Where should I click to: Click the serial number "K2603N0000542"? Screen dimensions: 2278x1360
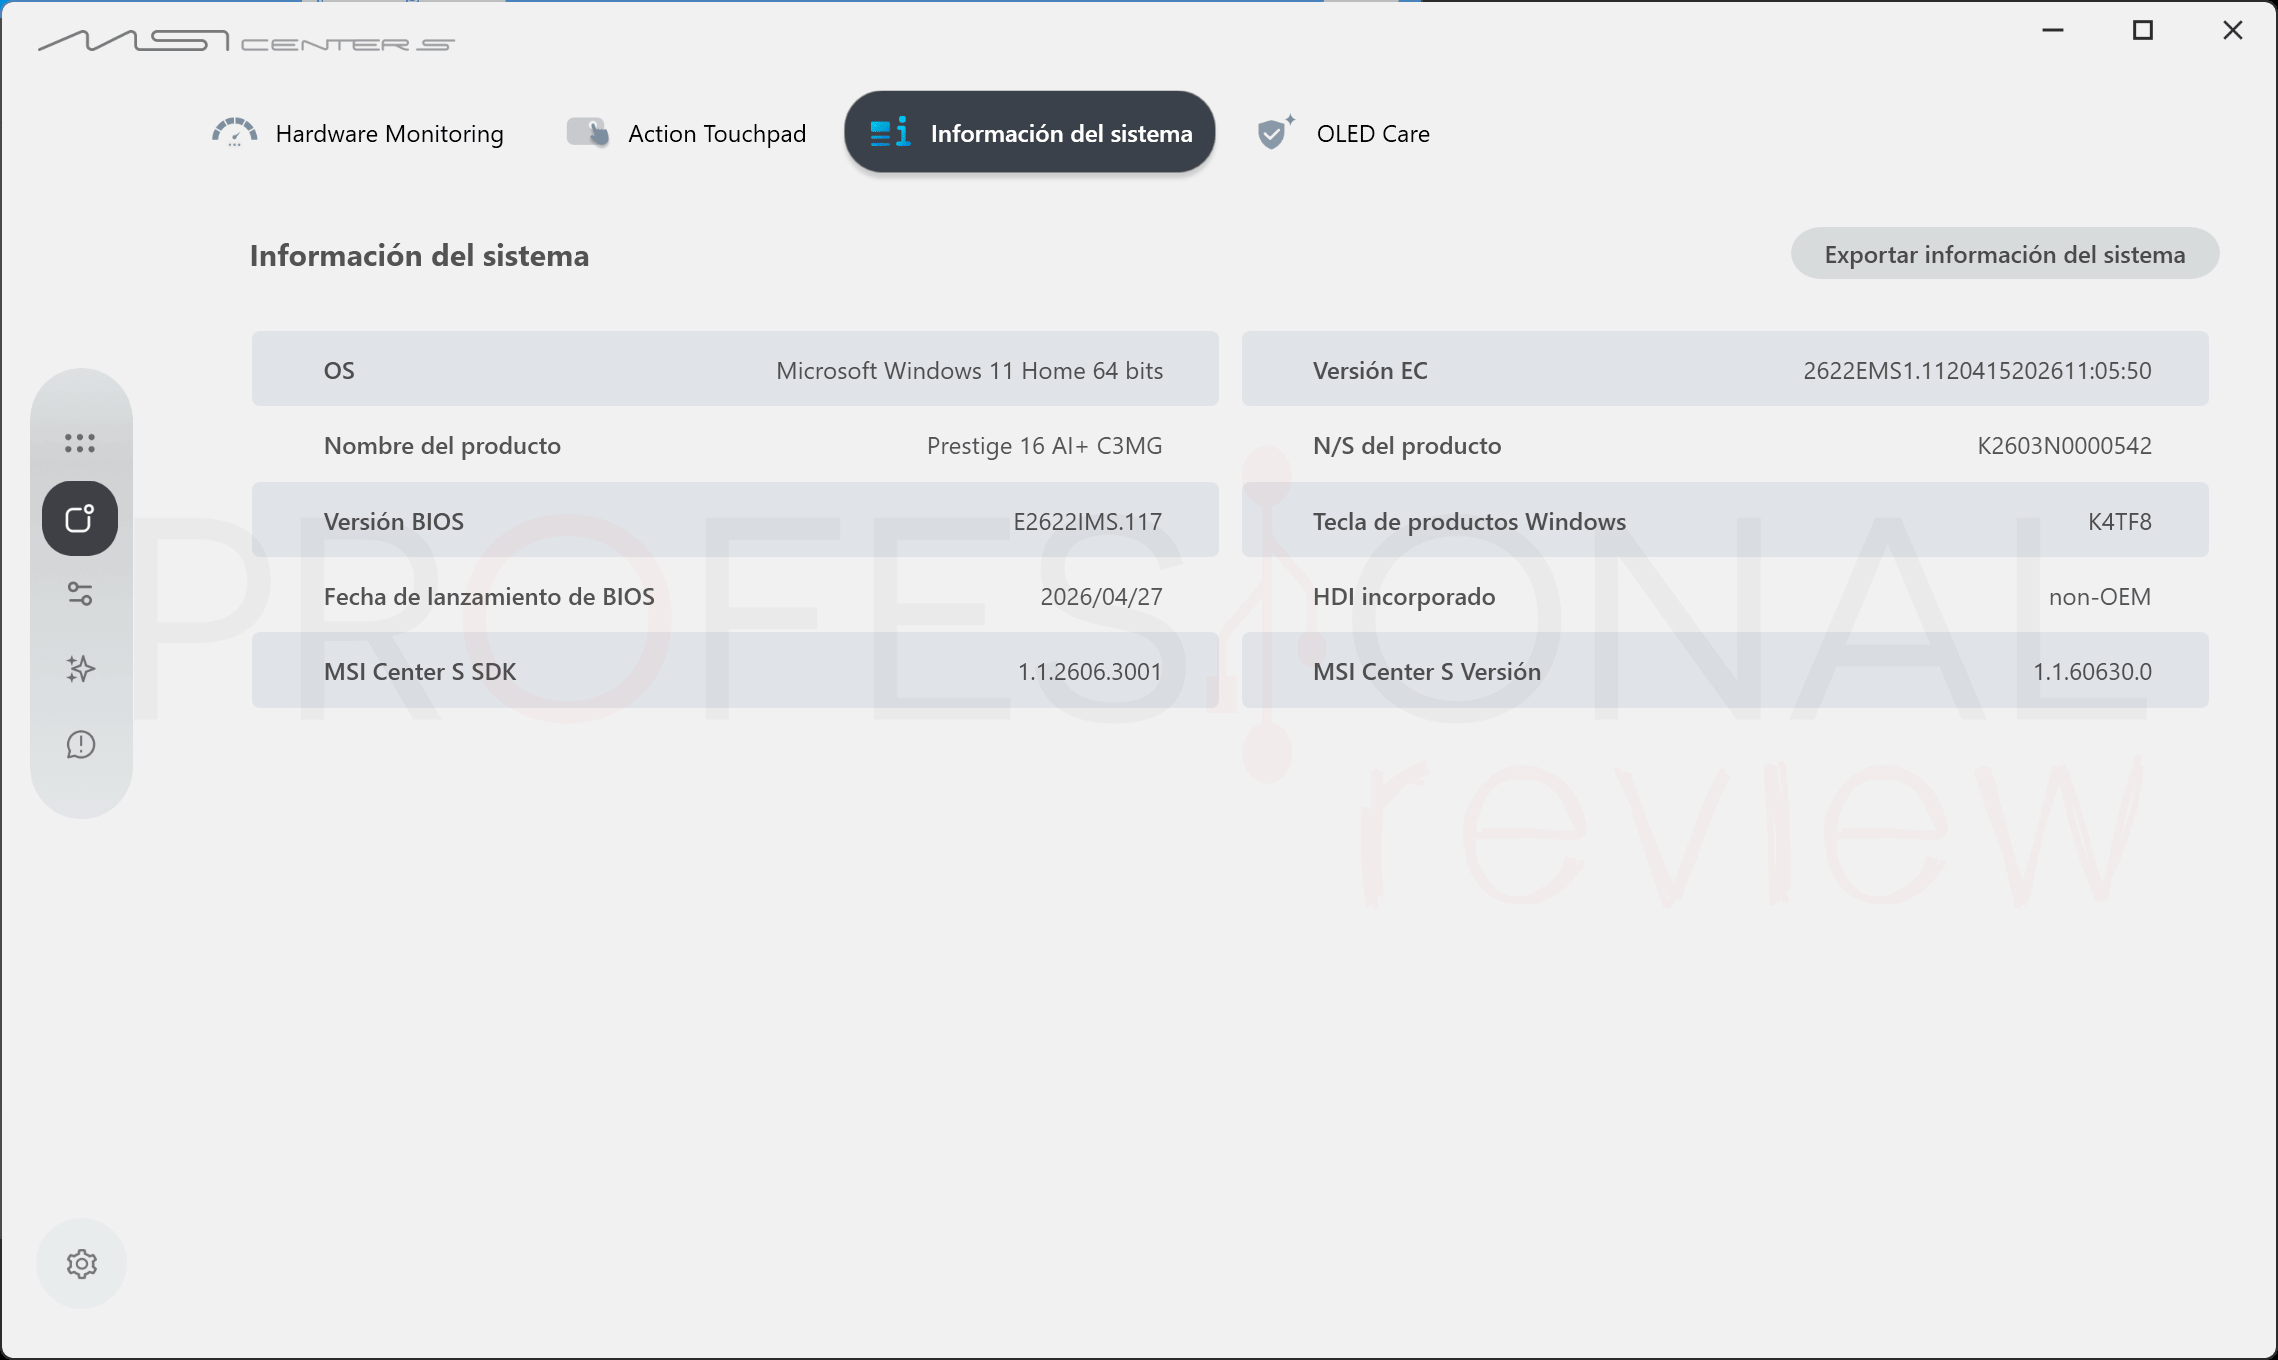tap(2064, 445)
